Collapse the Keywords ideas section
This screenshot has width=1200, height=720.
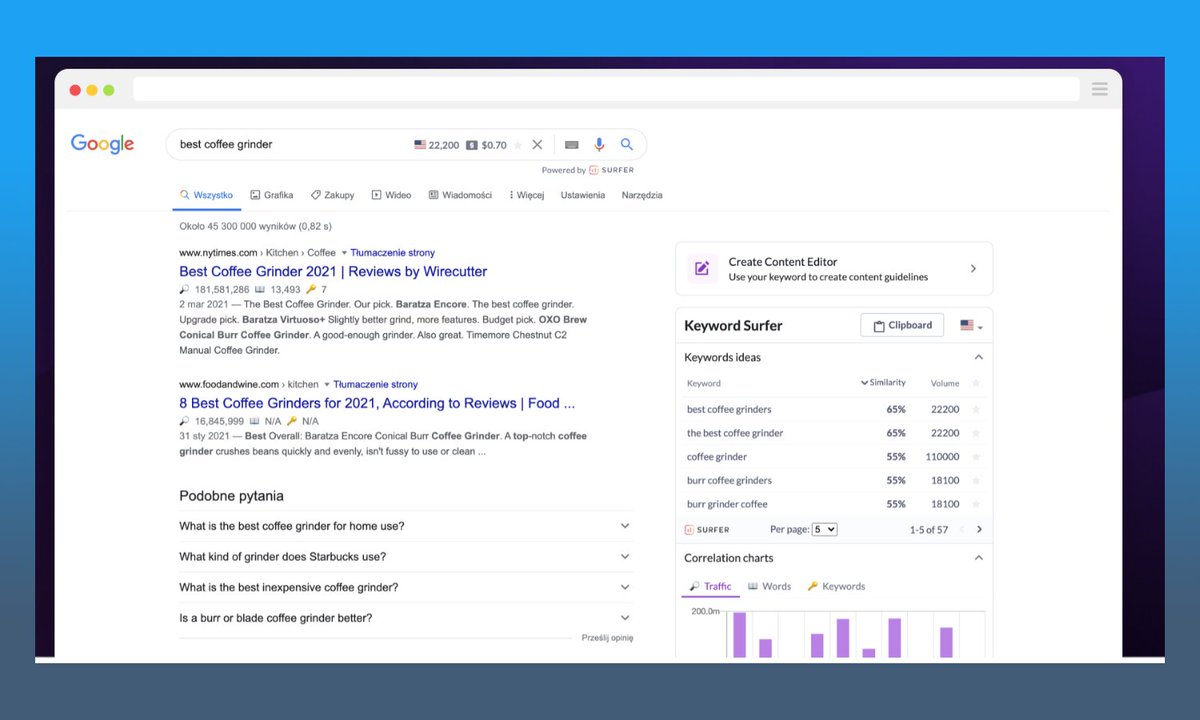(979, 357)
